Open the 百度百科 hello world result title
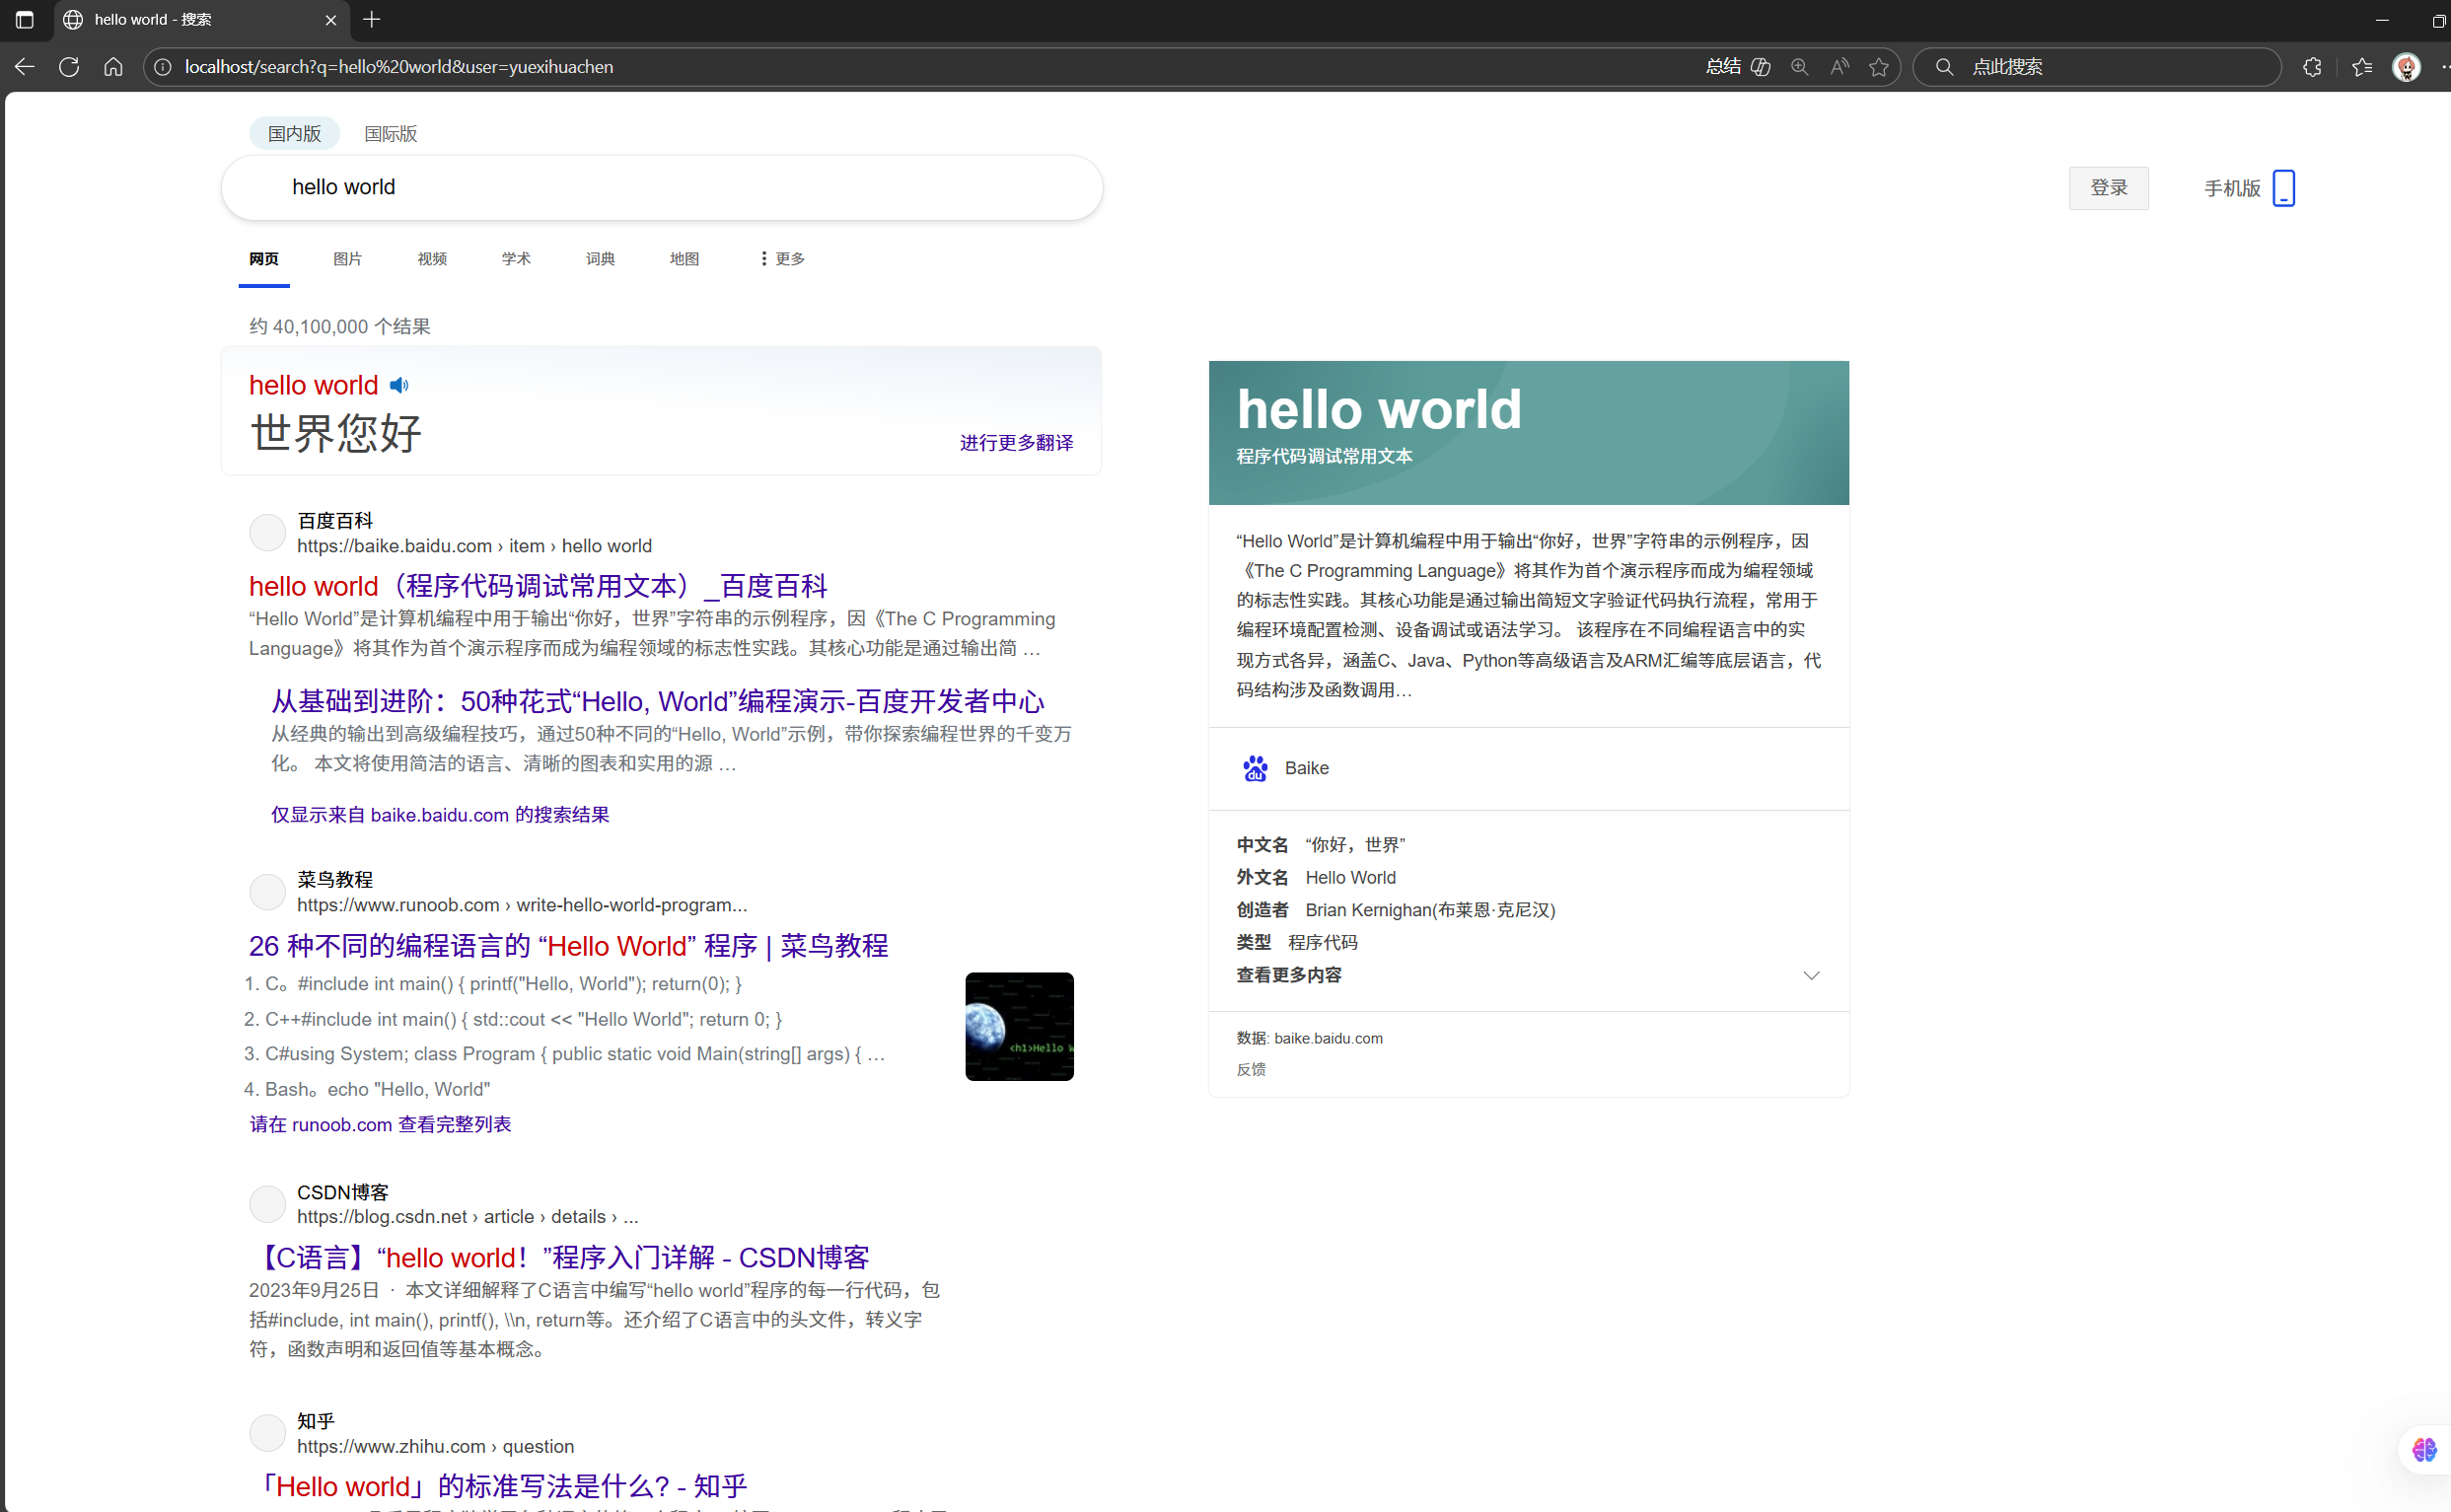 (x=538, y=586)
